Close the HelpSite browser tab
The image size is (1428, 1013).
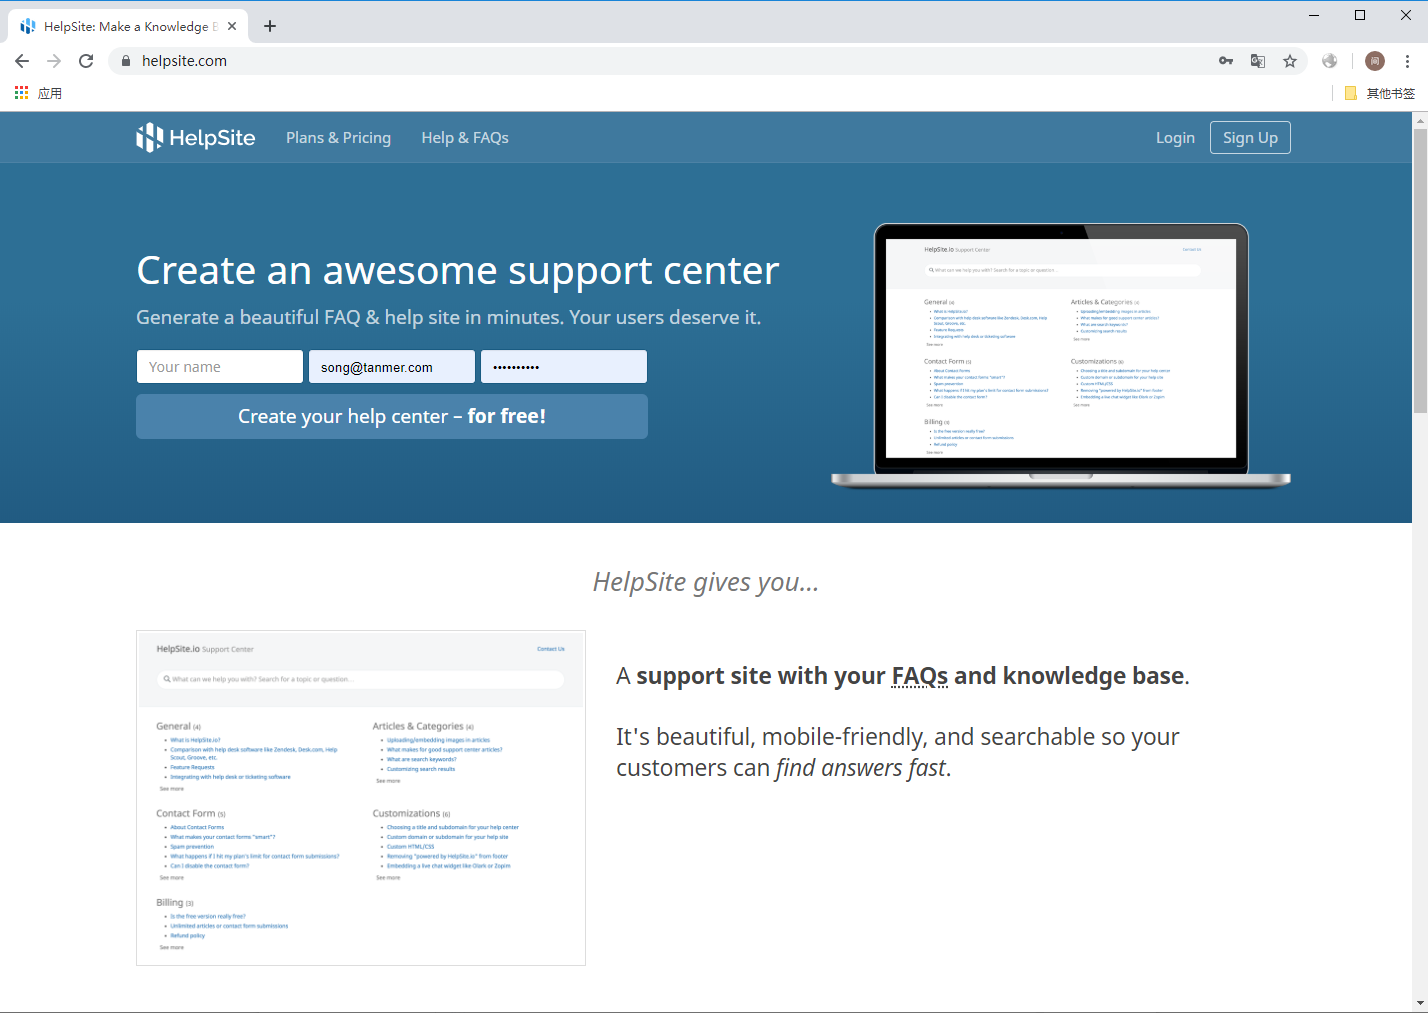pos(232,26)
